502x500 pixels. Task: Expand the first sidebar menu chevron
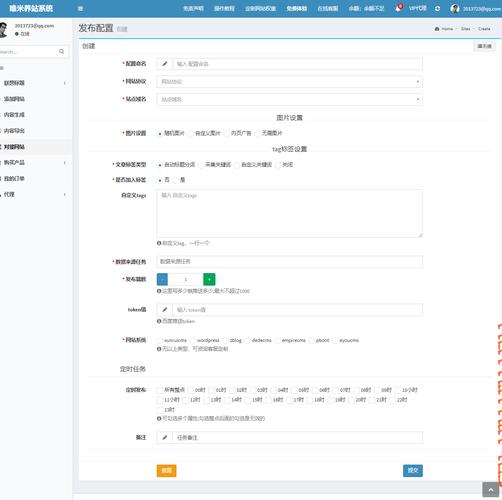[x=64, y=83]
